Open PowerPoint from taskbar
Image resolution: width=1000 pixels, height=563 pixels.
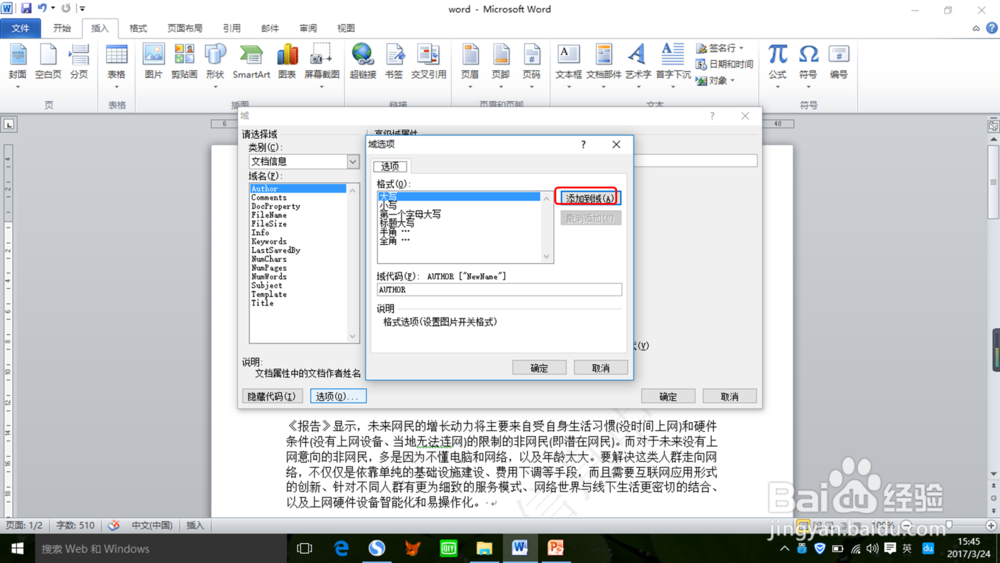(555, 548)
